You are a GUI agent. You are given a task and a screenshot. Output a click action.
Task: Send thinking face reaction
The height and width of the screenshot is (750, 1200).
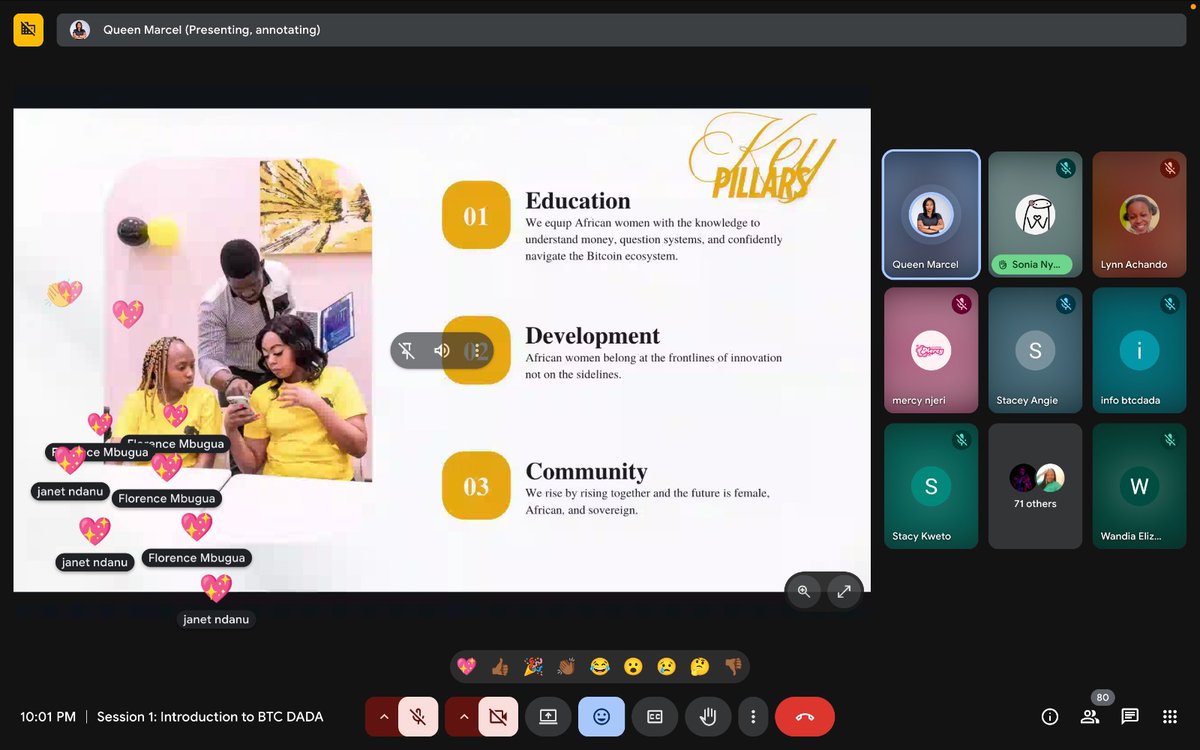click(x=700, y=666)
